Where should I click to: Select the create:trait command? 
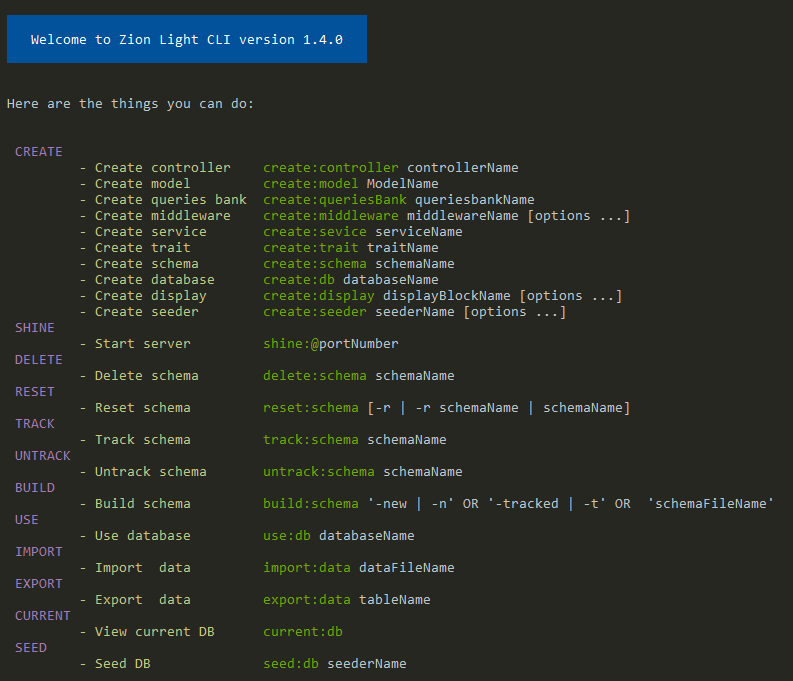311,248
